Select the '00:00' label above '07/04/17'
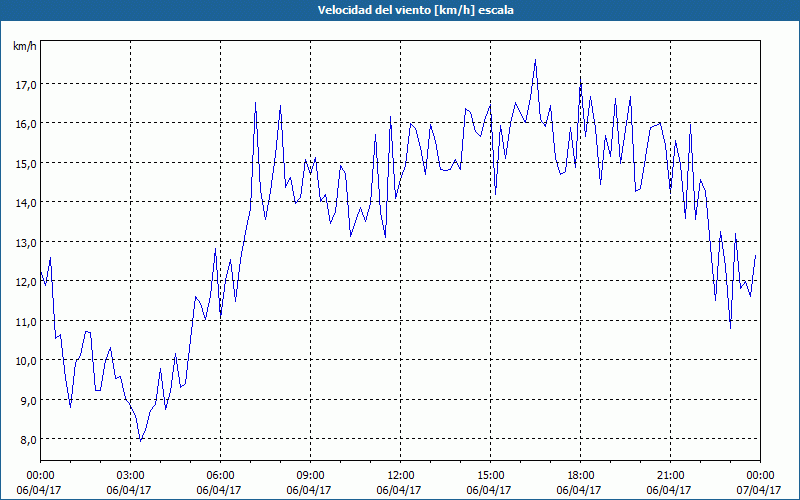This screenshot has height=500, width=800. [760, 475]
